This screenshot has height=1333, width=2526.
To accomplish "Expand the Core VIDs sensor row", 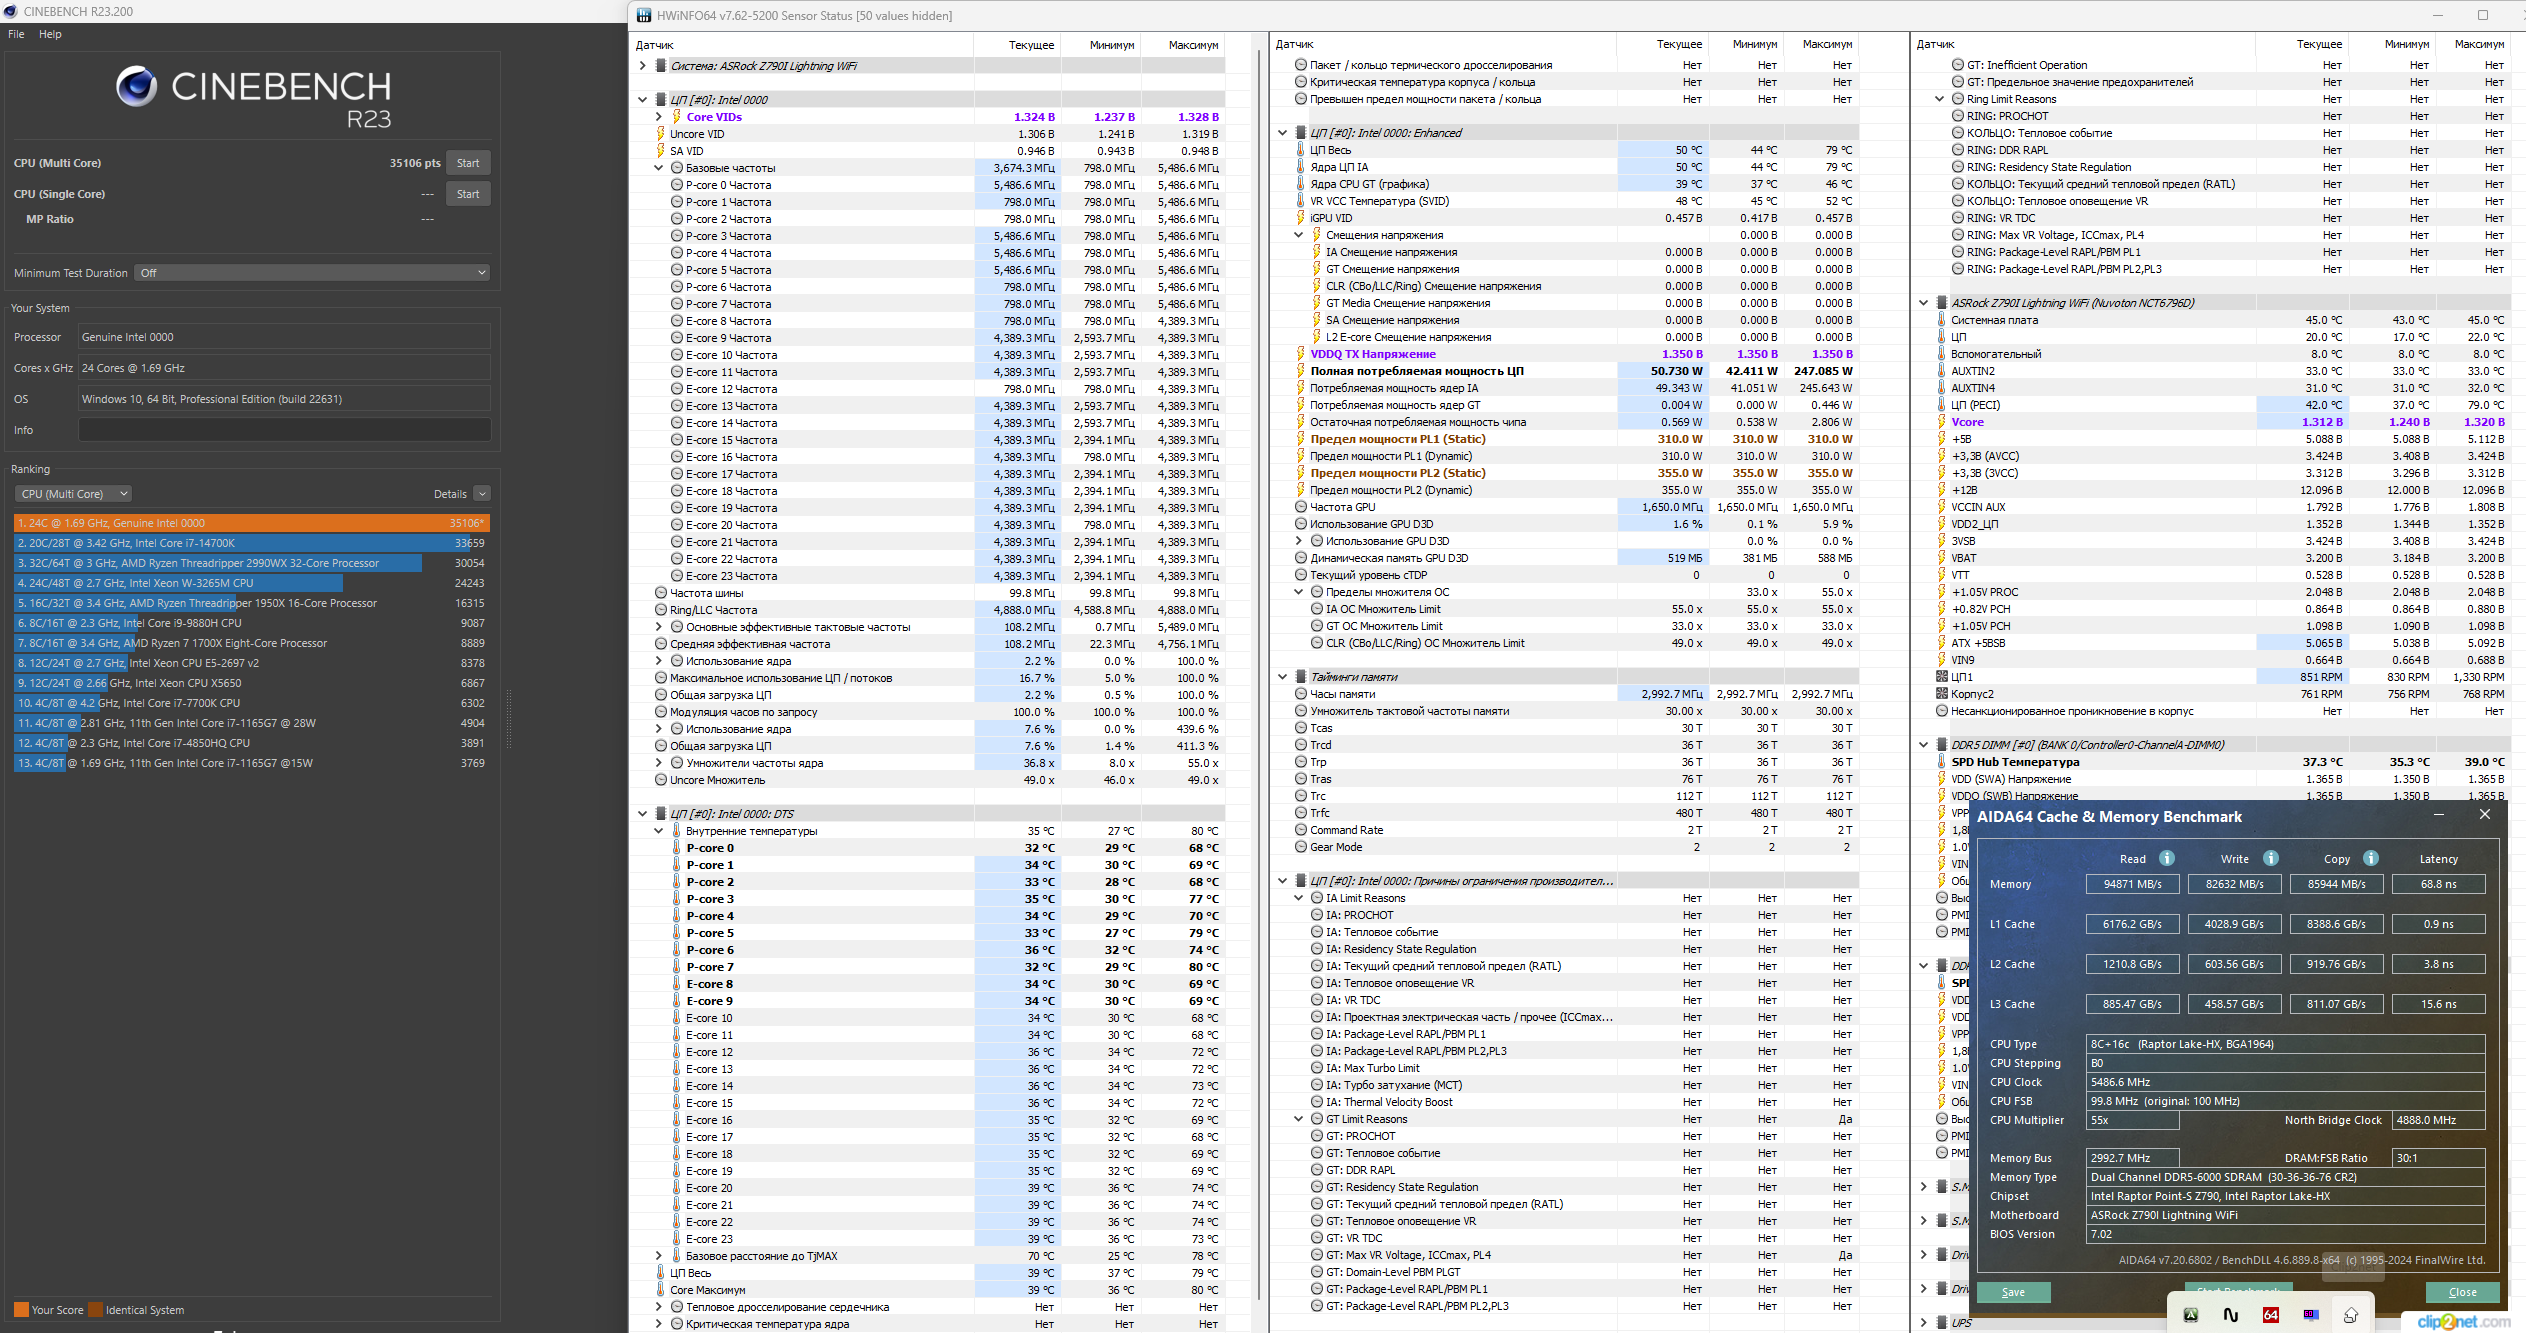I will [x=658, y=117].
